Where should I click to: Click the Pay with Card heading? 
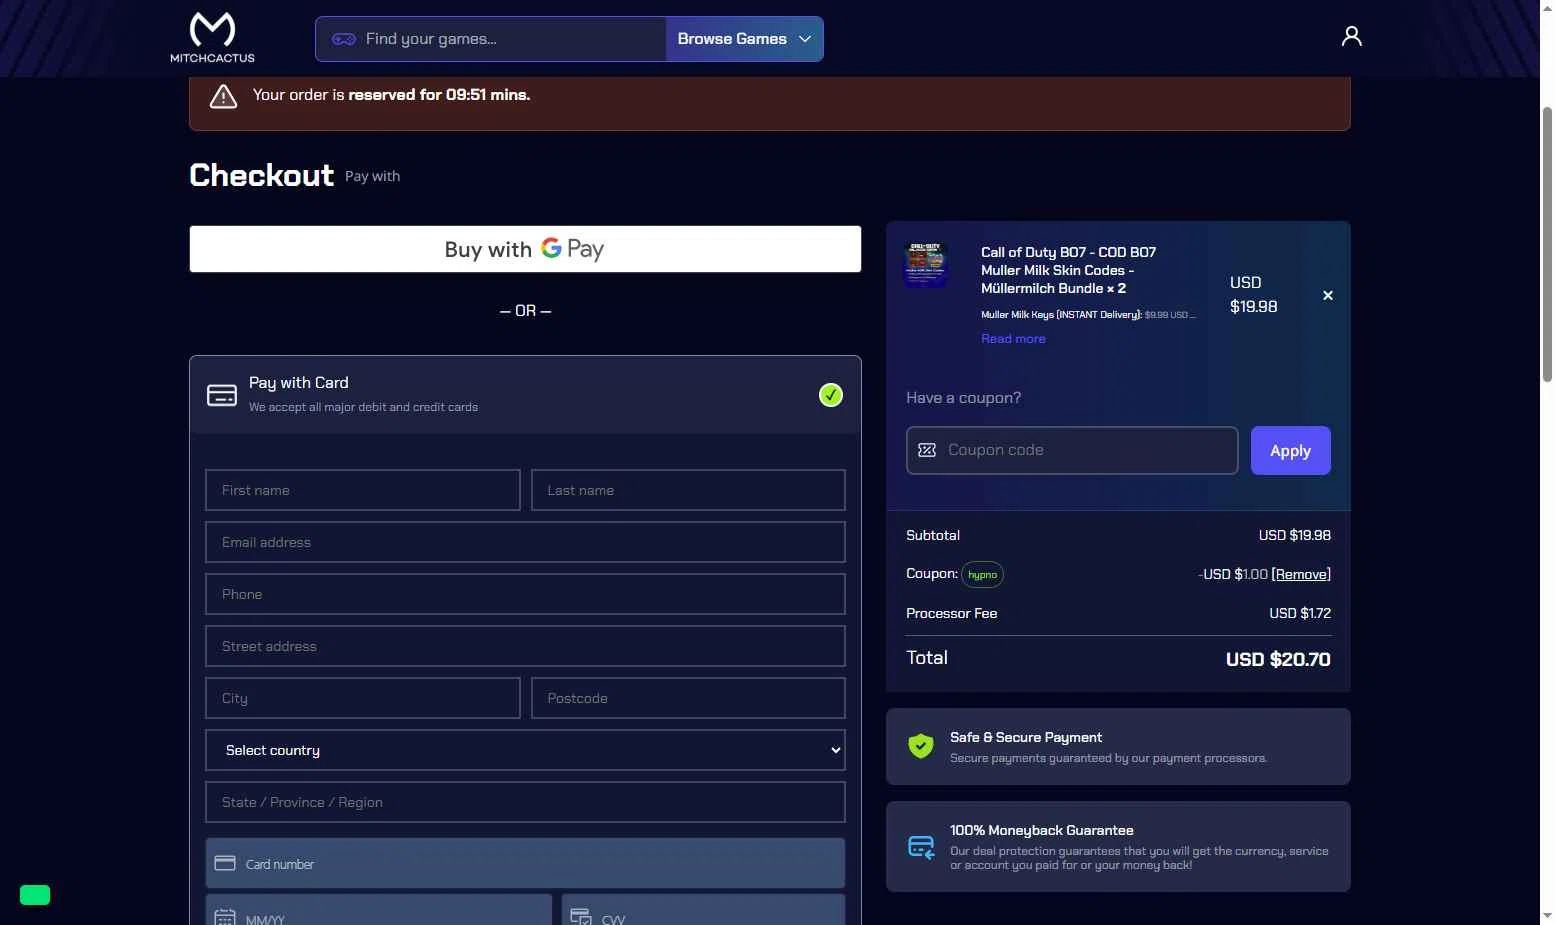coord(299,383)
